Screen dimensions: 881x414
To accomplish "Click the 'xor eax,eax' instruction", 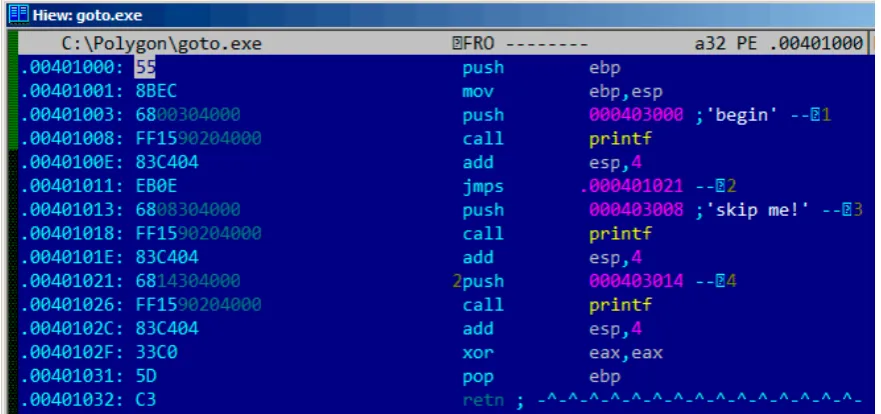I will (562, 353).
